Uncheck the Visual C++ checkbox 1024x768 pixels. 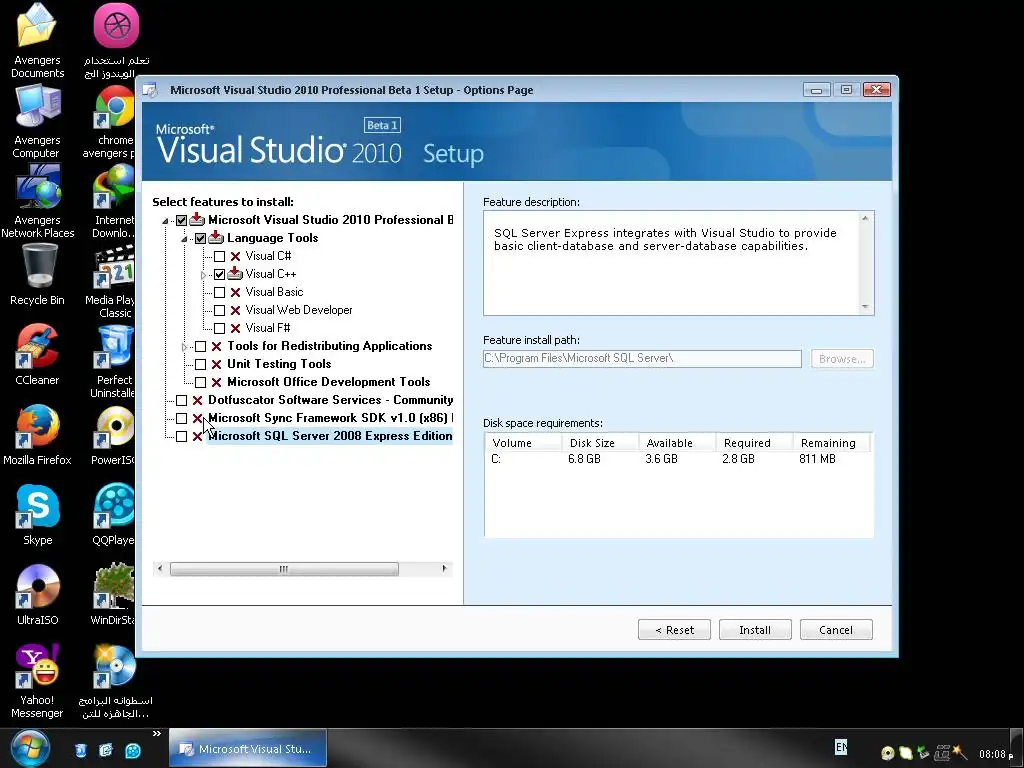(219, 274)
